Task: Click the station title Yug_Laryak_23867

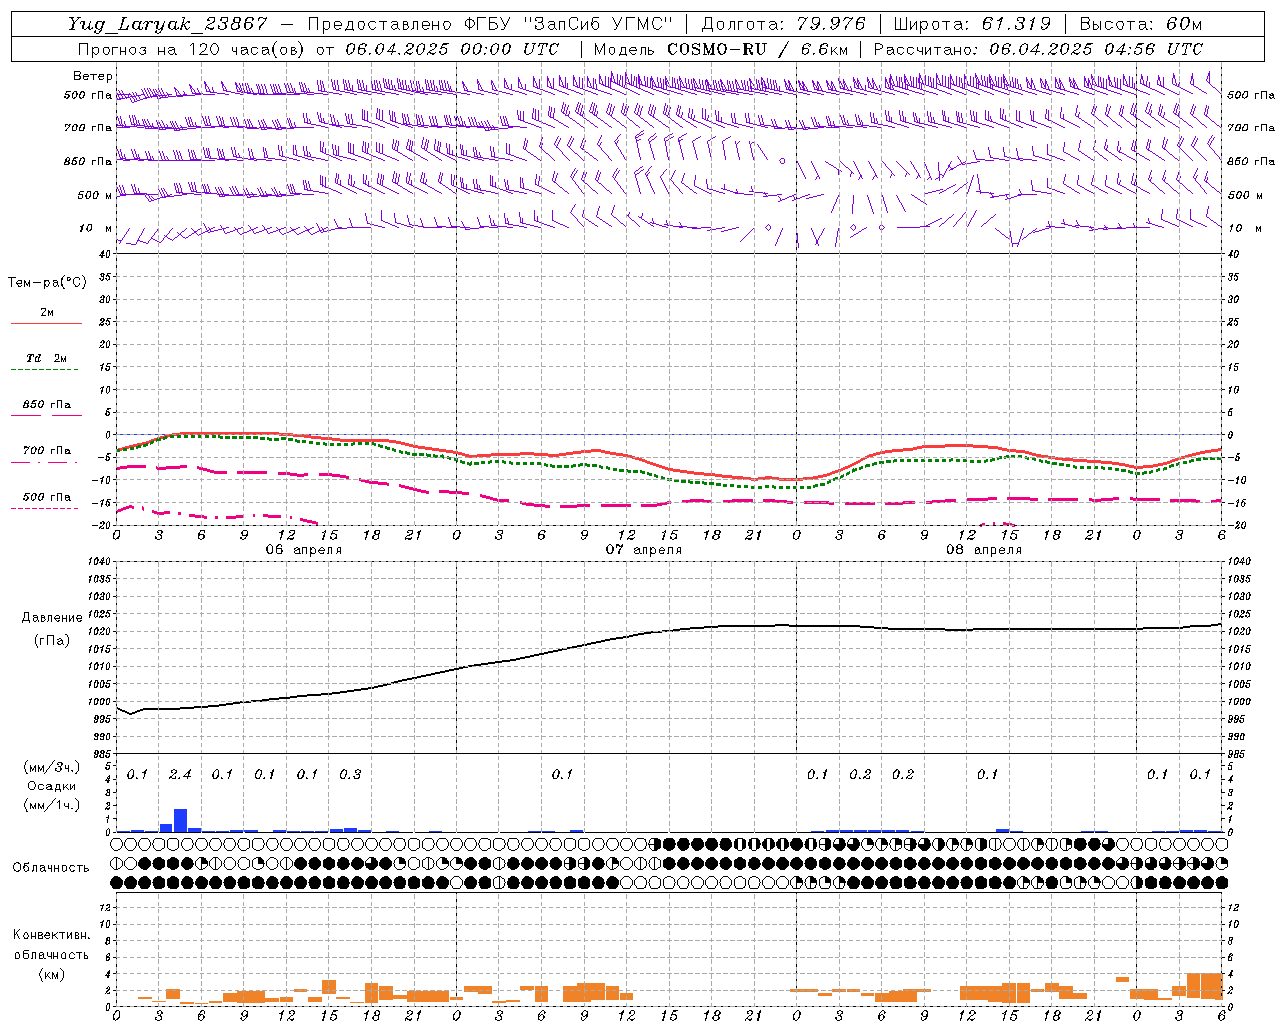Action: coord(168,24)
